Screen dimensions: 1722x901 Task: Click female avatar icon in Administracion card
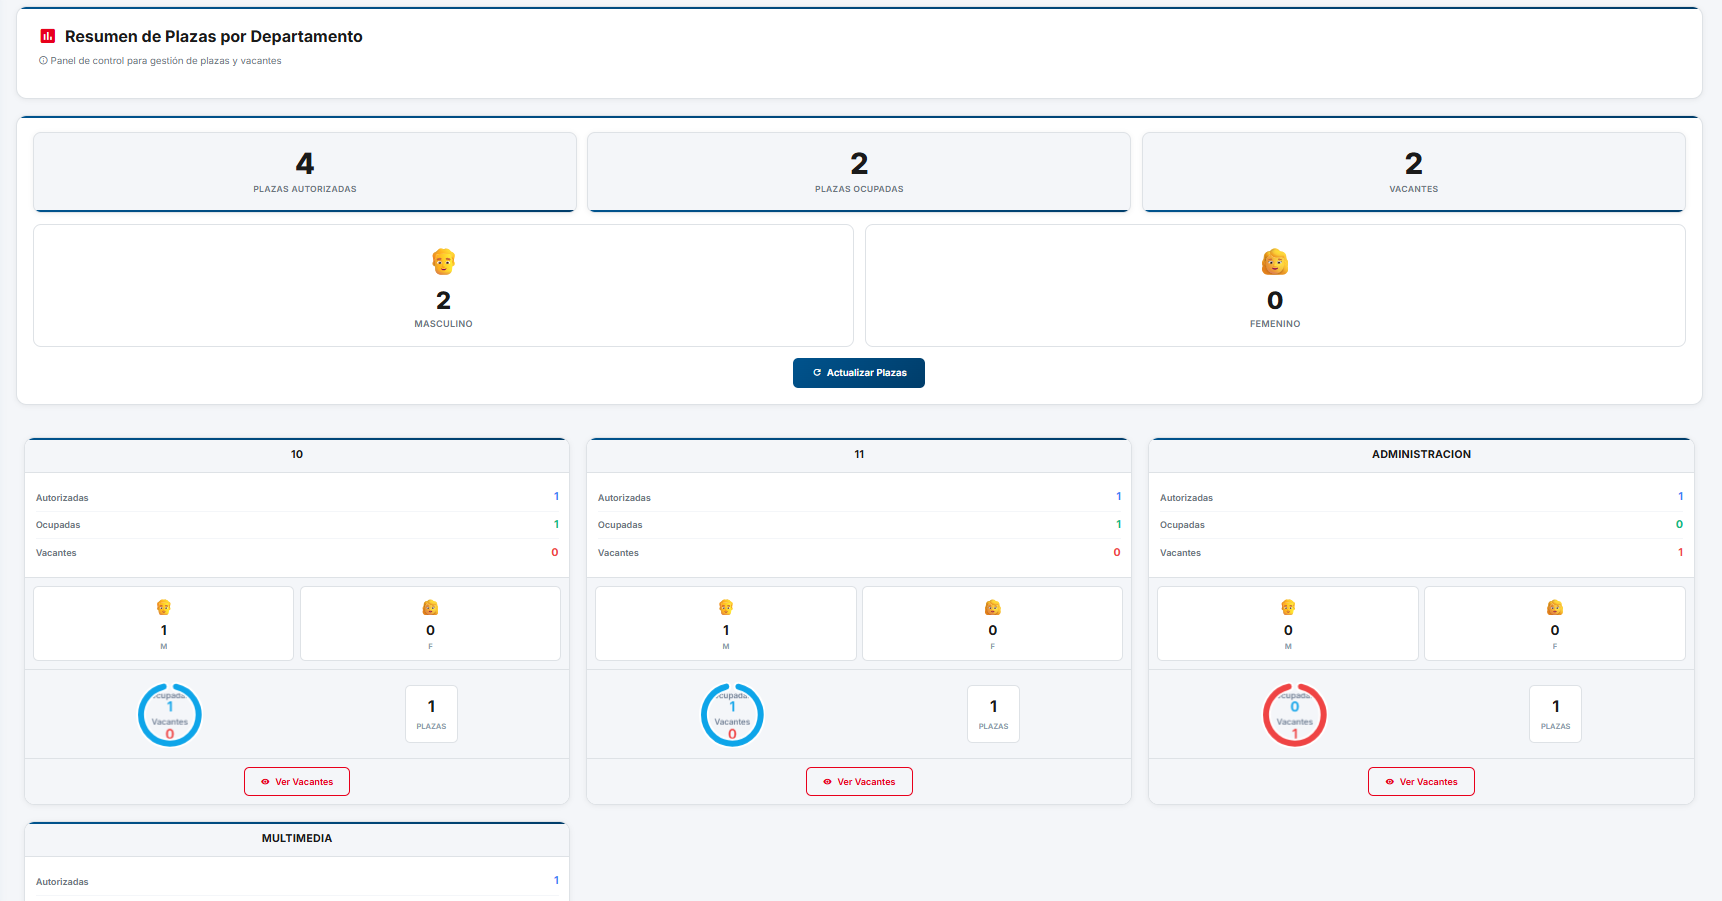click(1554, 608)
